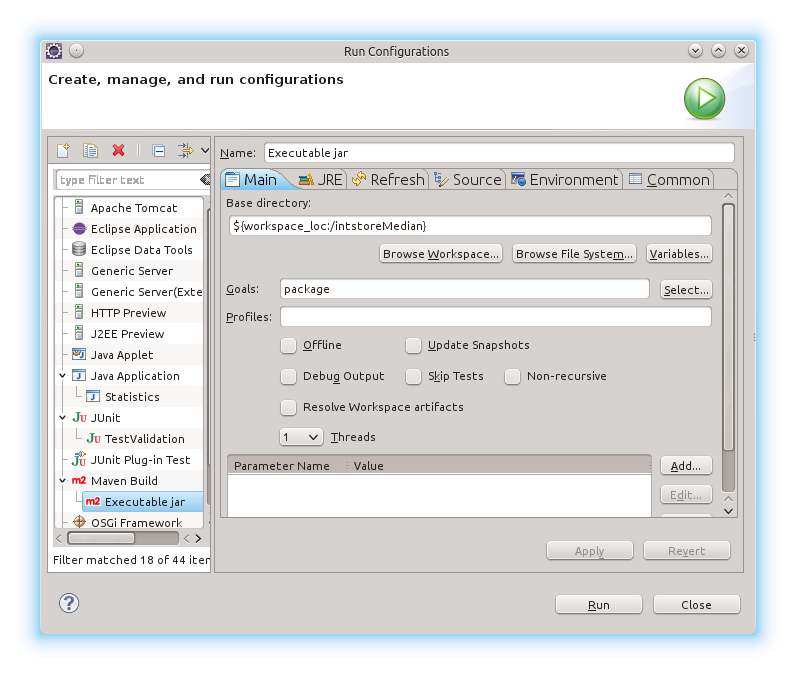Click the help question mark icon
Viewport: 796px width, 674px height.
point(68,602)
